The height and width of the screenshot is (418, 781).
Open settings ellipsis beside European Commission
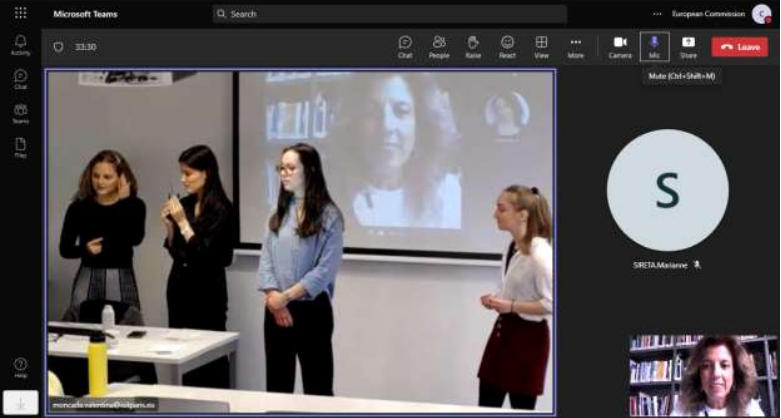pos(657,14)
